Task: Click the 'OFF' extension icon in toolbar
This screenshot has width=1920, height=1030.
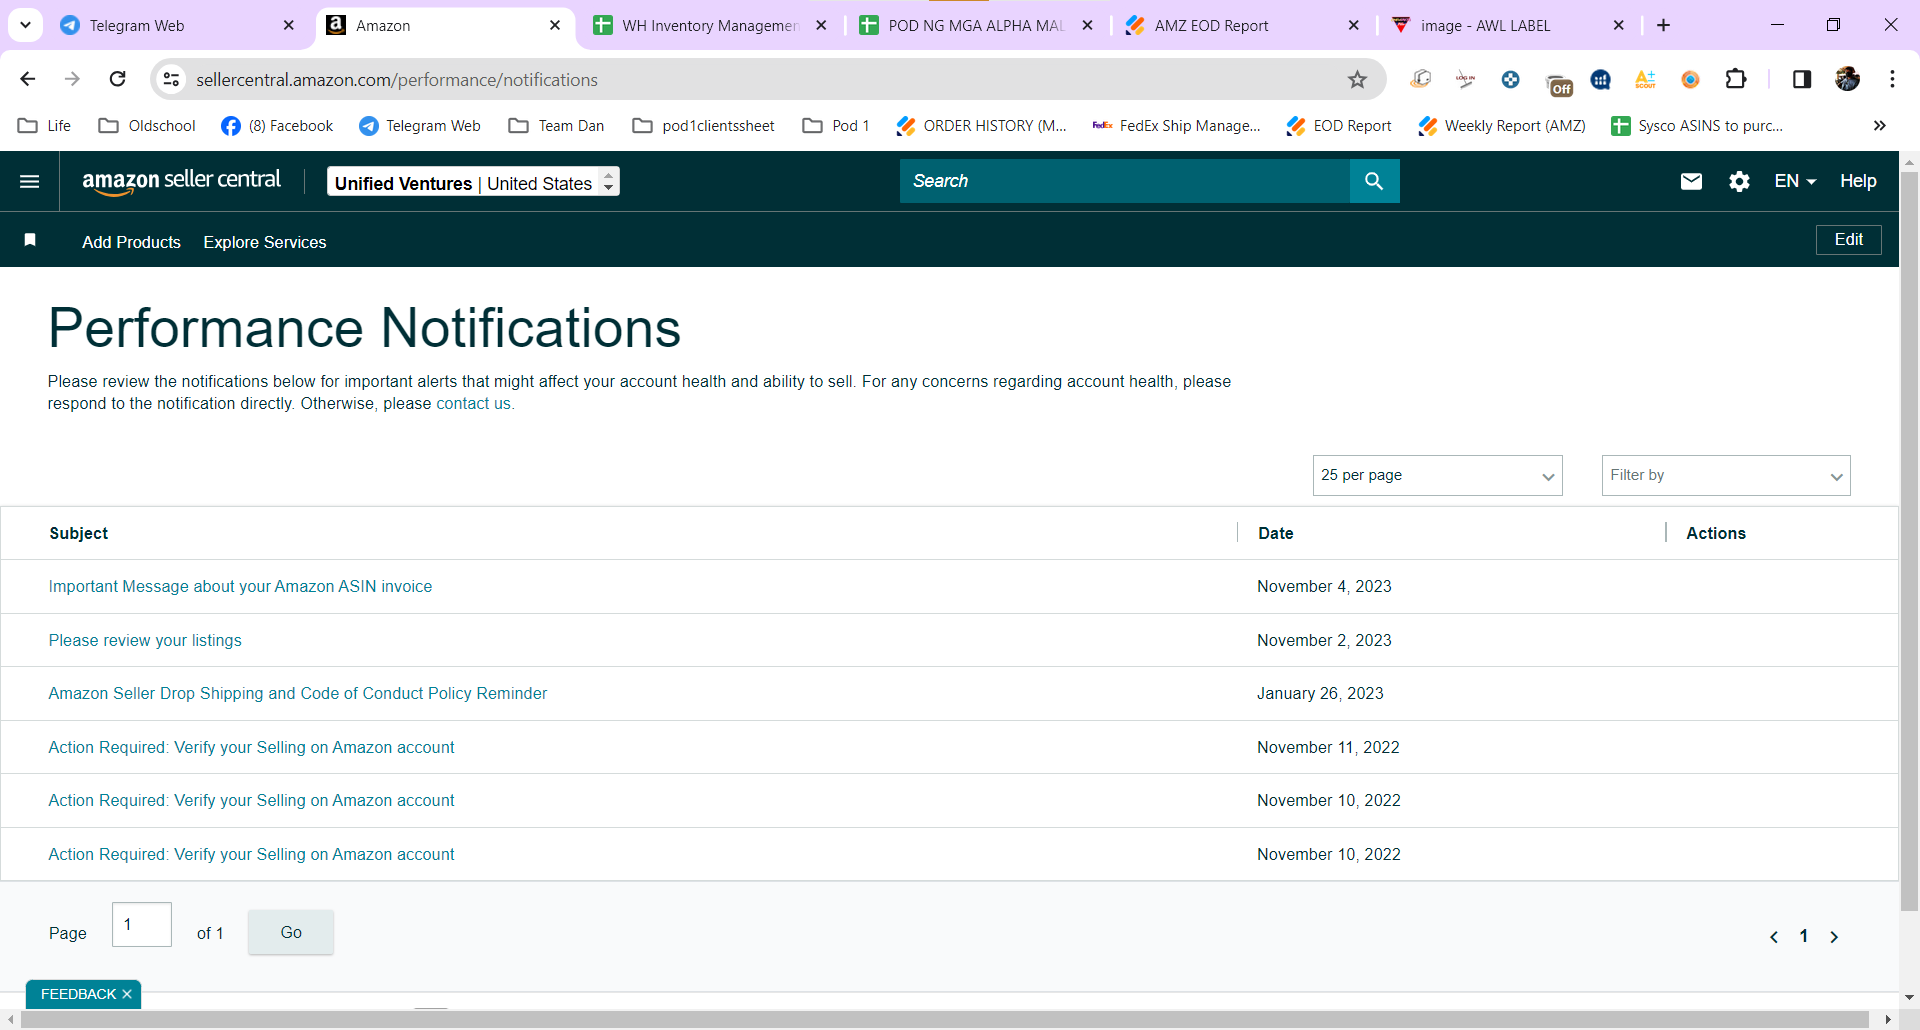Action: click(1558, 82)
